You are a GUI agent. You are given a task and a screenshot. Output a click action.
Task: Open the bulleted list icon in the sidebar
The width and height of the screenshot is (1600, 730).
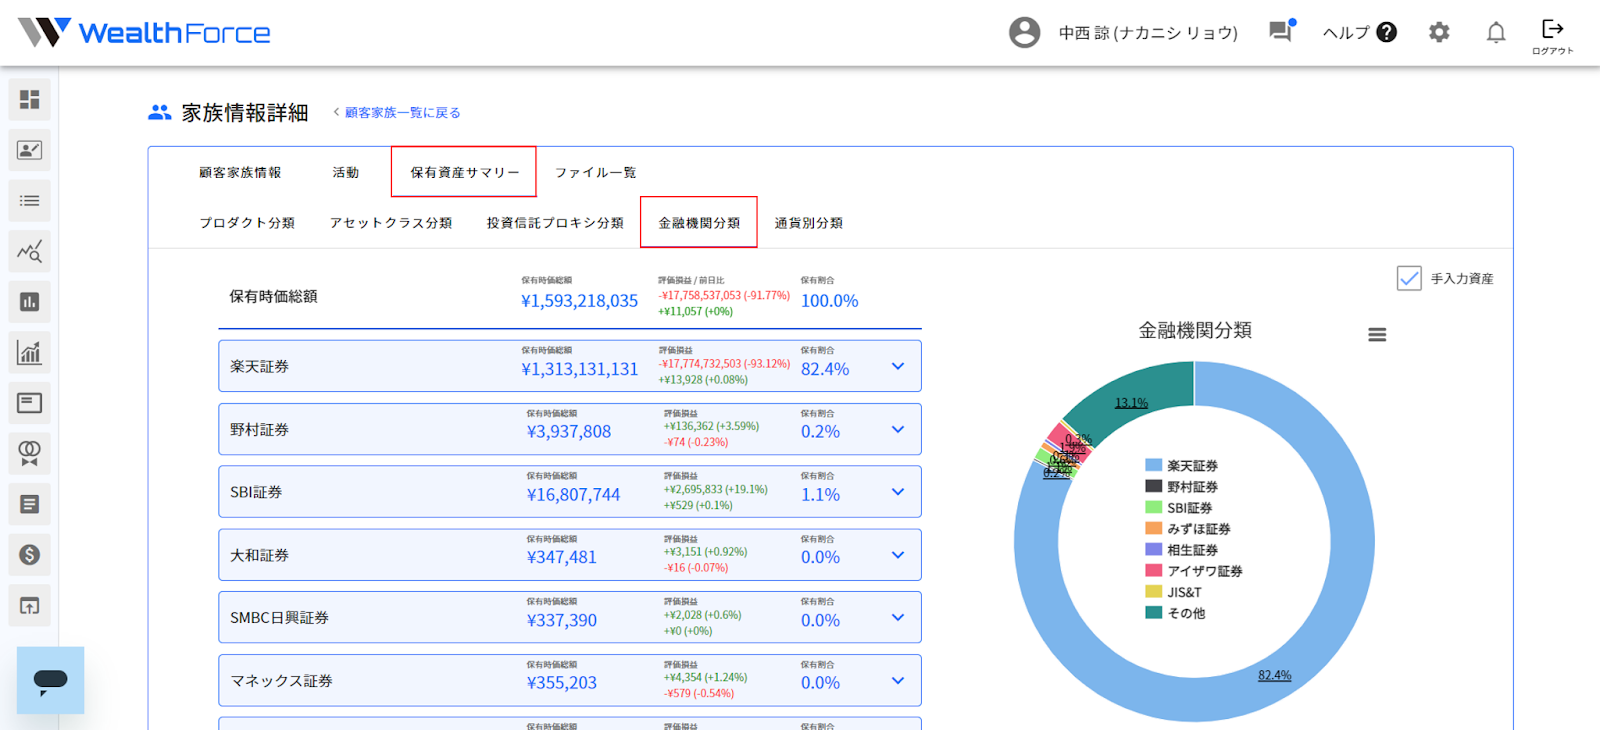(30, 201)
